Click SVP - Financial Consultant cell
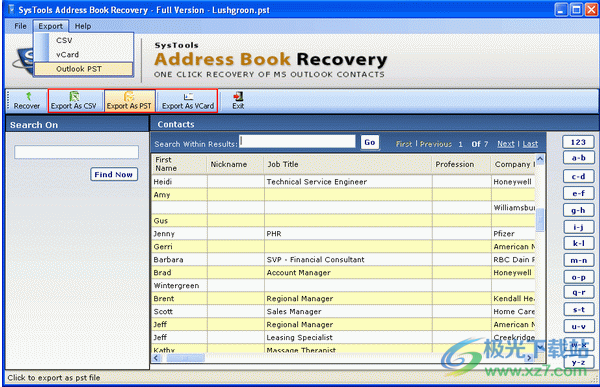The width and height of the screenshot is (600, 387). pos(348,260)
